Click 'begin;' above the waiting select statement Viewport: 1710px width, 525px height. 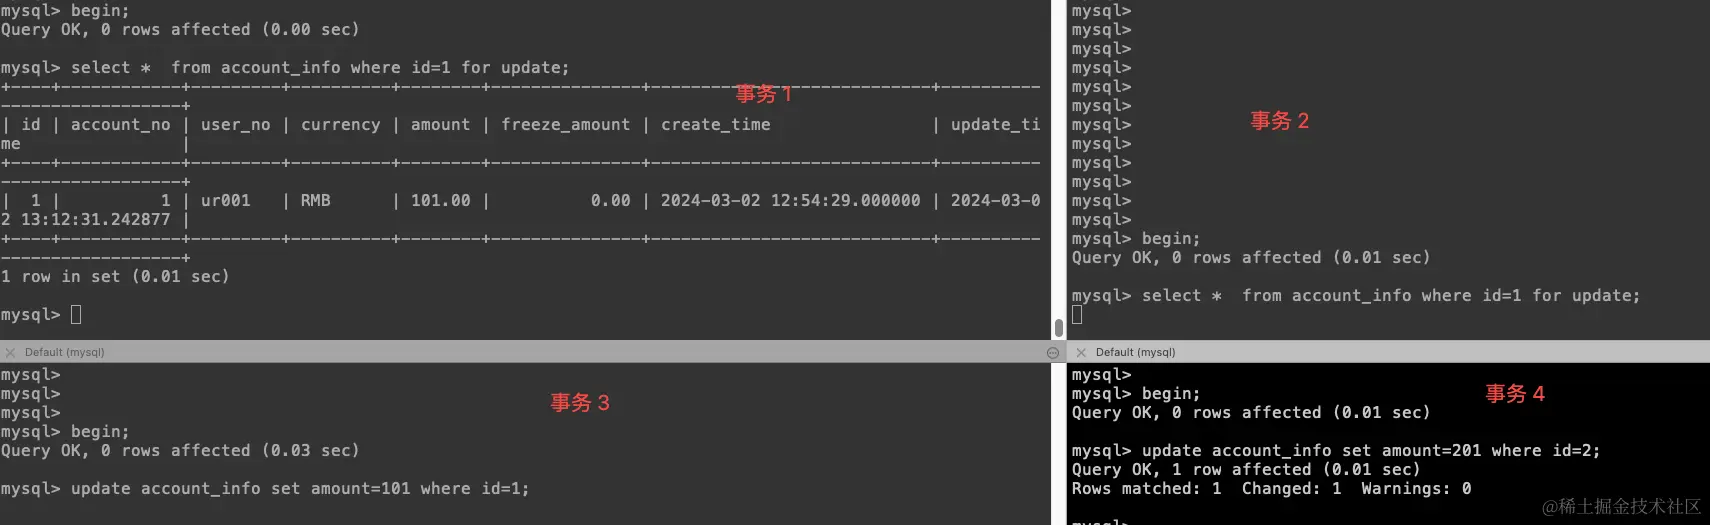click(1171, 239)
